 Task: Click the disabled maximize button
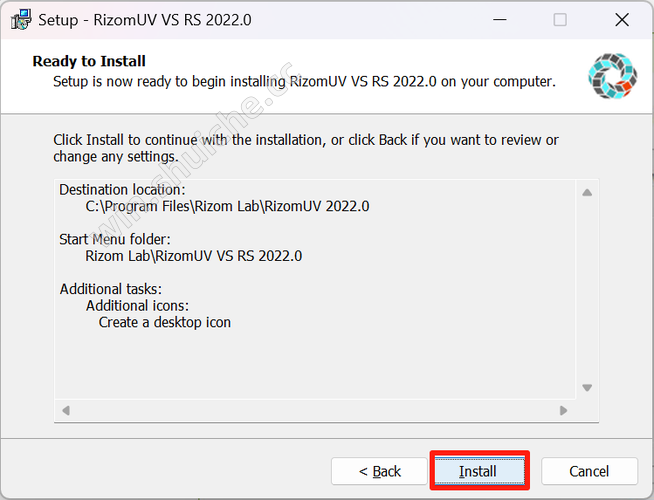click(560, 20)
